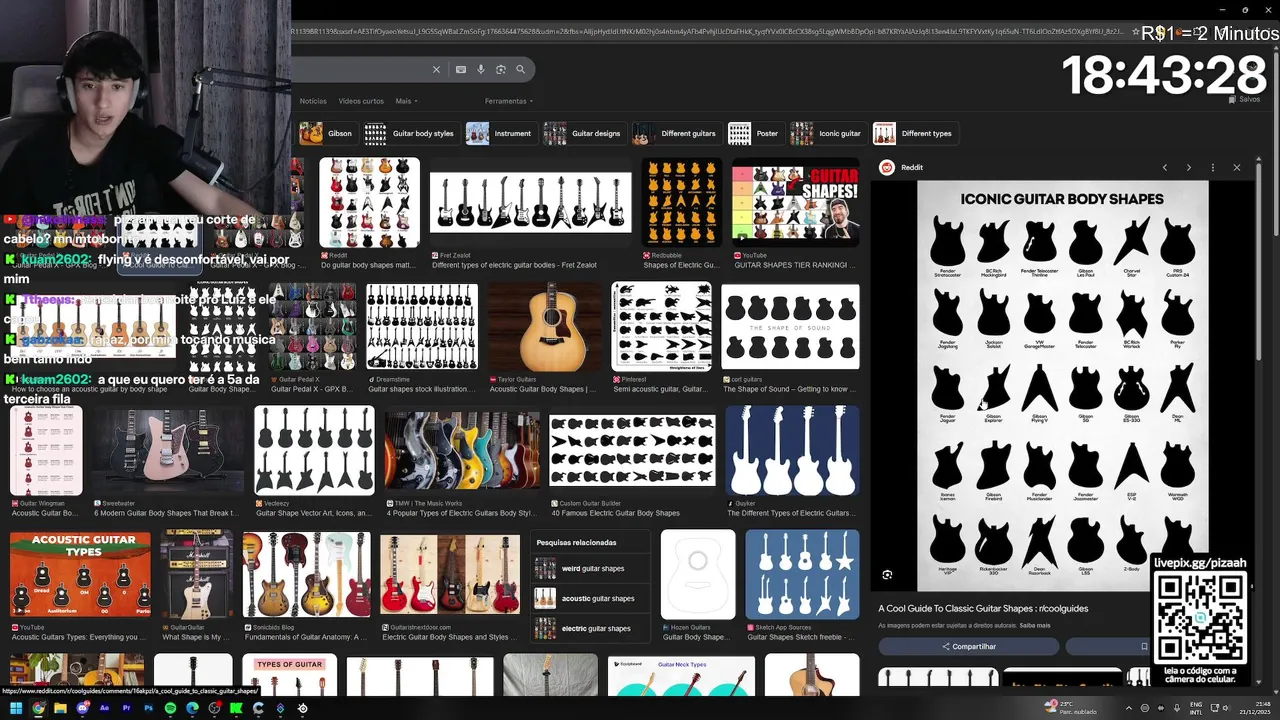Filter images by Different guitars chip
The height and width of the screenshot is (720, 1280).
tap(676, 133)
